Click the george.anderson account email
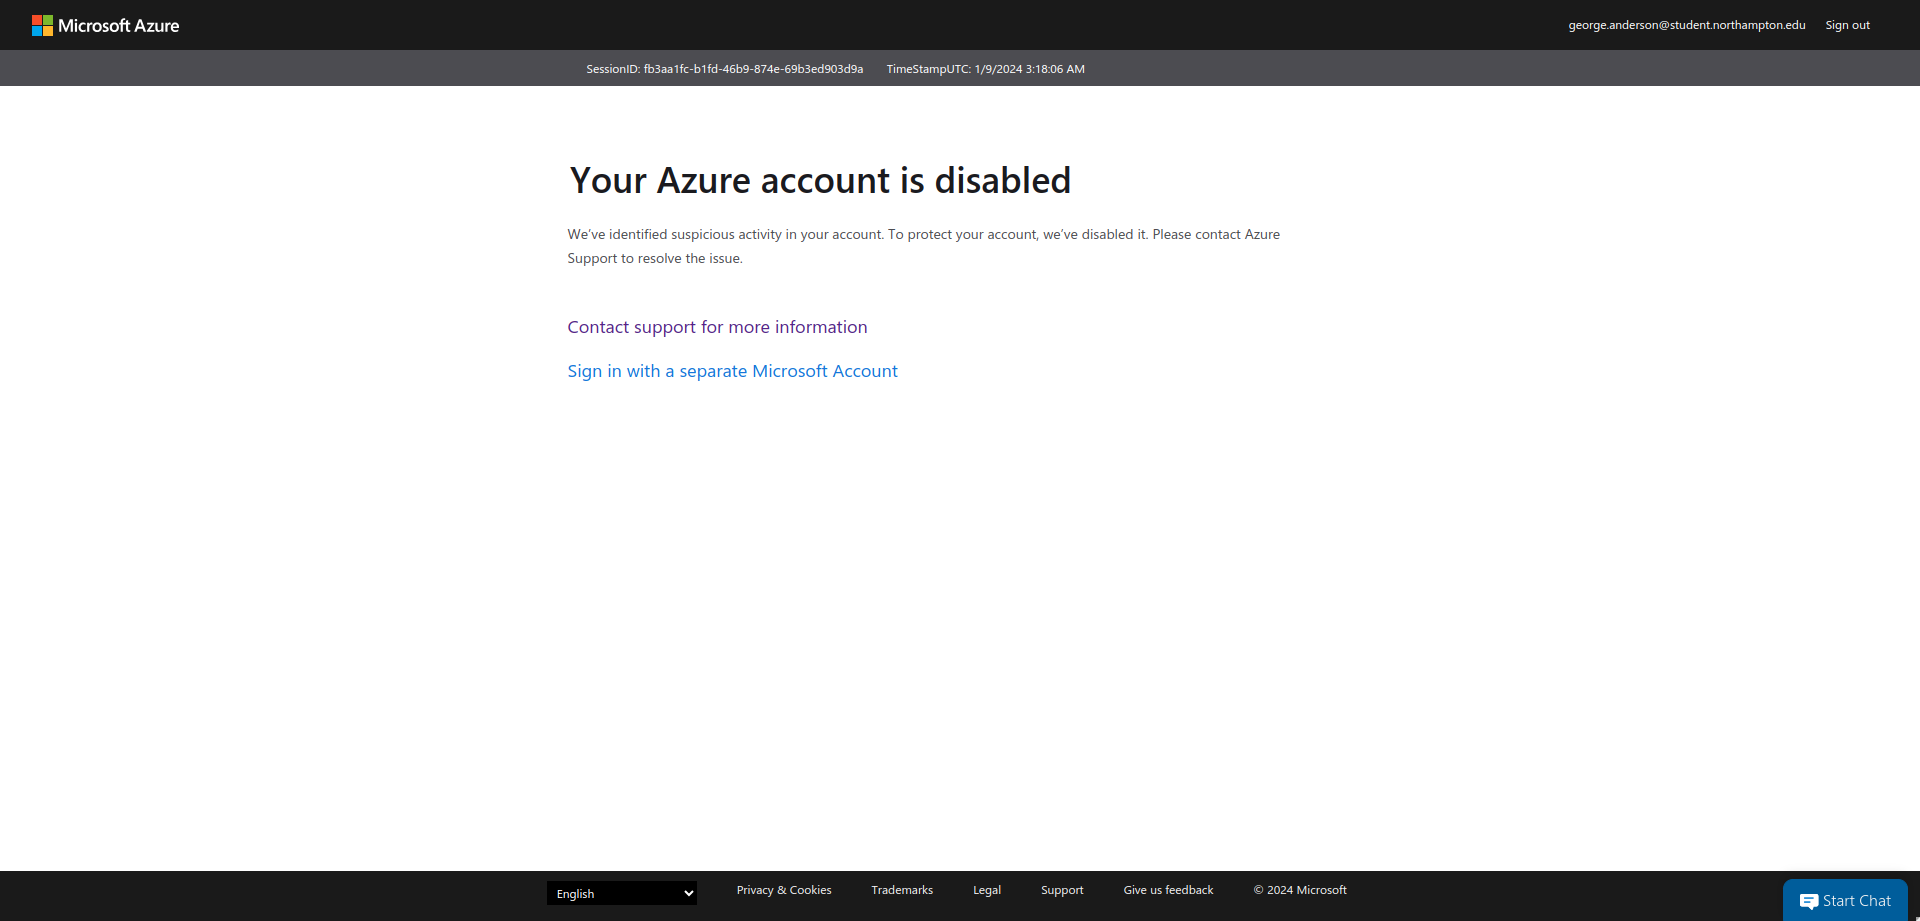 1687,24
